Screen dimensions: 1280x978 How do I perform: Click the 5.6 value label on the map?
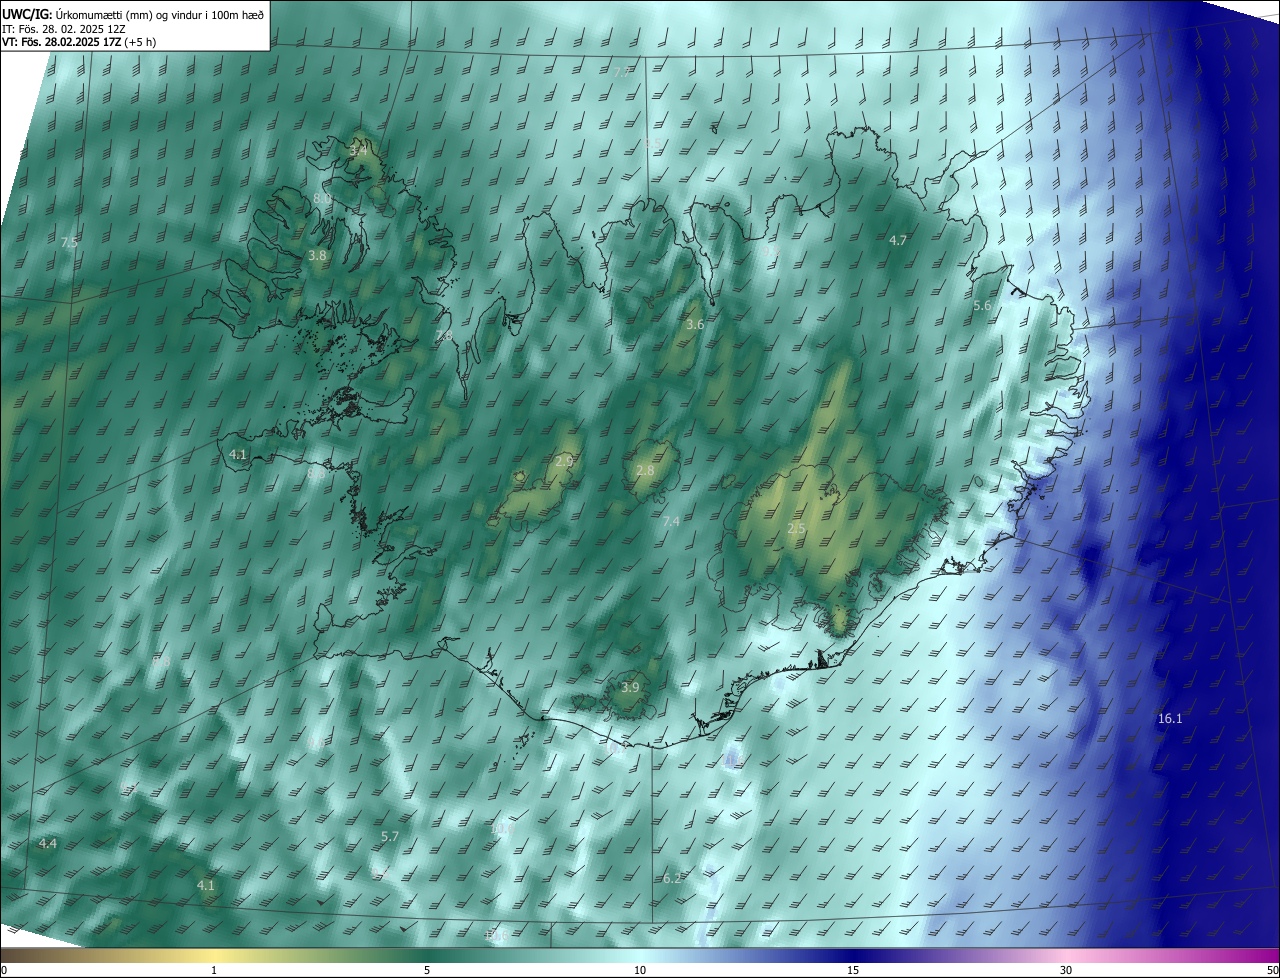click(982, 306)
